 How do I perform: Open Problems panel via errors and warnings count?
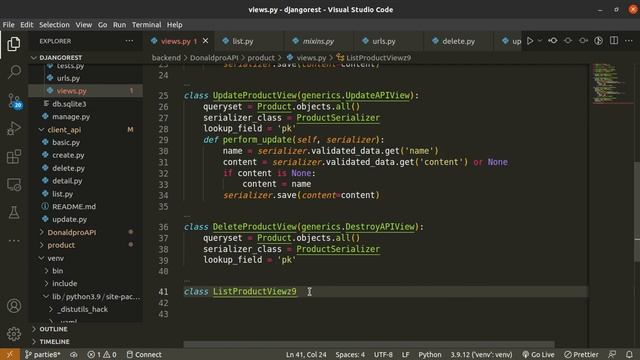click(x=102, y=354)
